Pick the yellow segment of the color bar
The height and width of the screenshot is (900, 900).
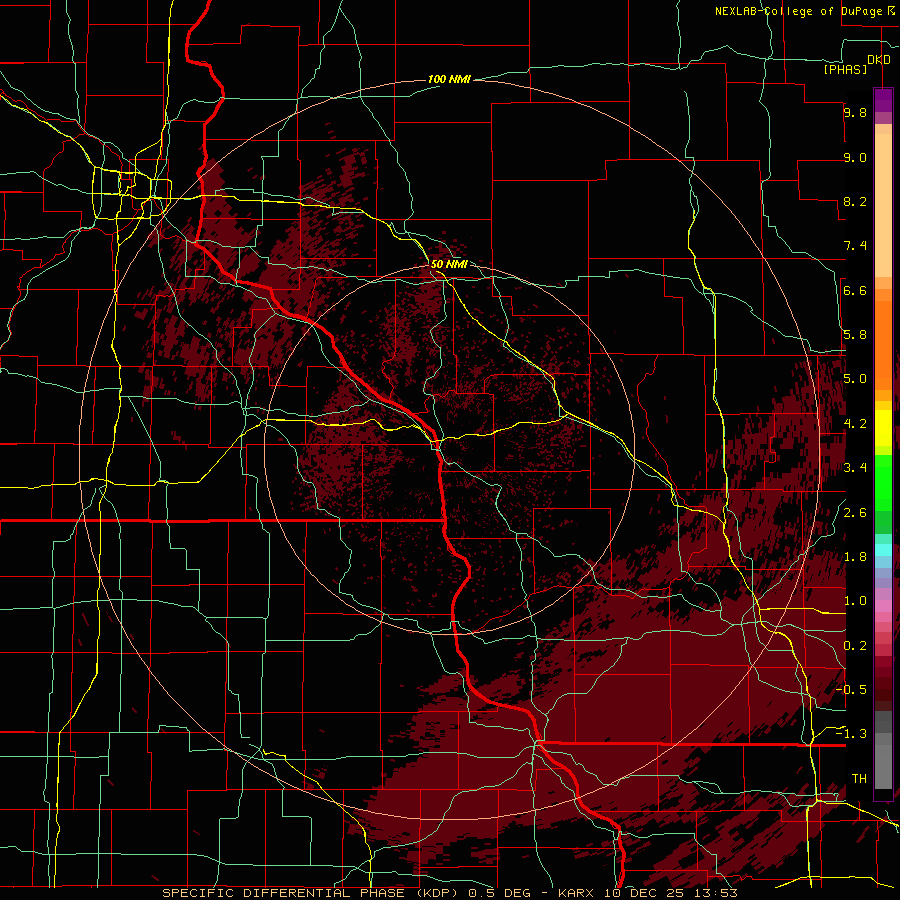(x=883, y=428)
